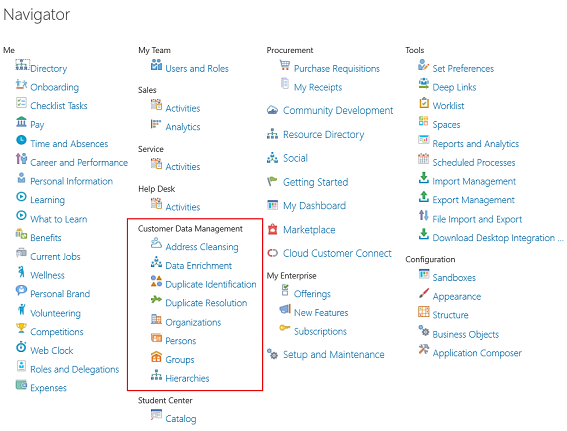
Task: Click the Community Development cloud icon
Action: (272, 110)
